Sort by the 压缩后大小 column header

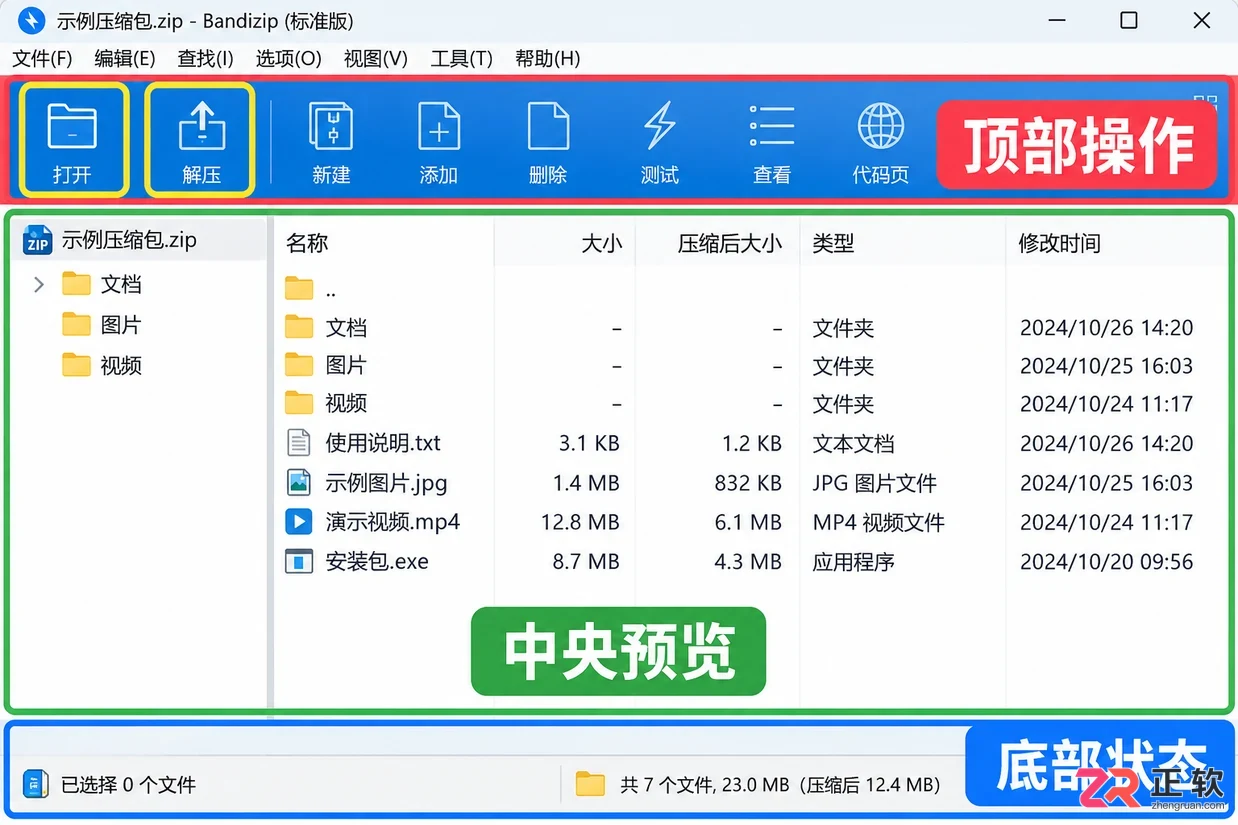[x=730, y=243]
